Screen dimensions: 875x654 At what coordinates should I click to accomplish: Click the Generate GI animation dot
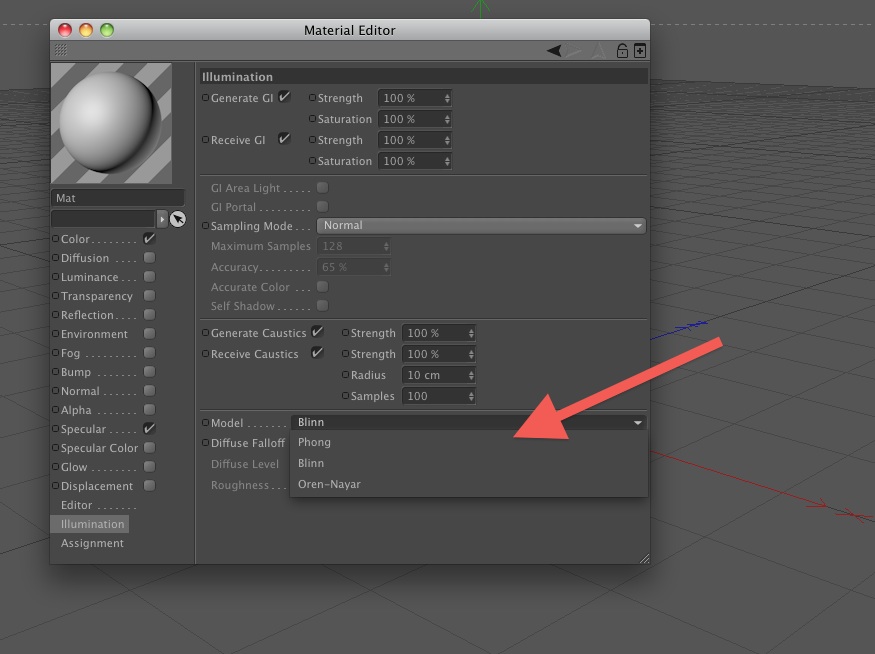point(205,98)
